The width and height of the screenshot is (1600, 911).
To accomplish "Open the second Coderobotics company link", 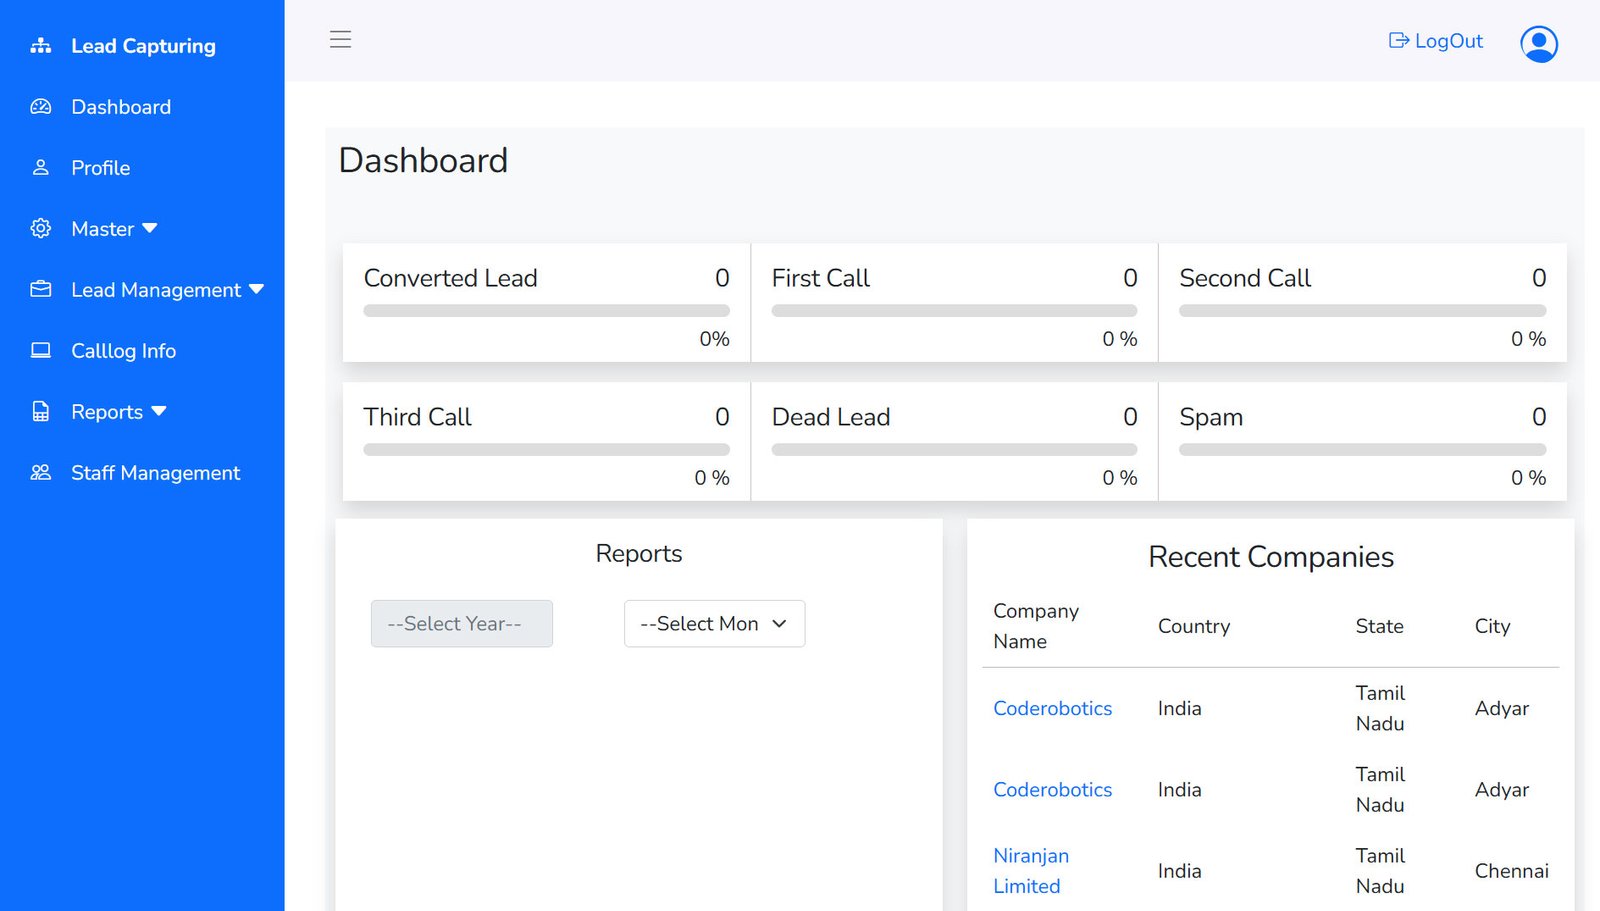I will click(1053, 789).
